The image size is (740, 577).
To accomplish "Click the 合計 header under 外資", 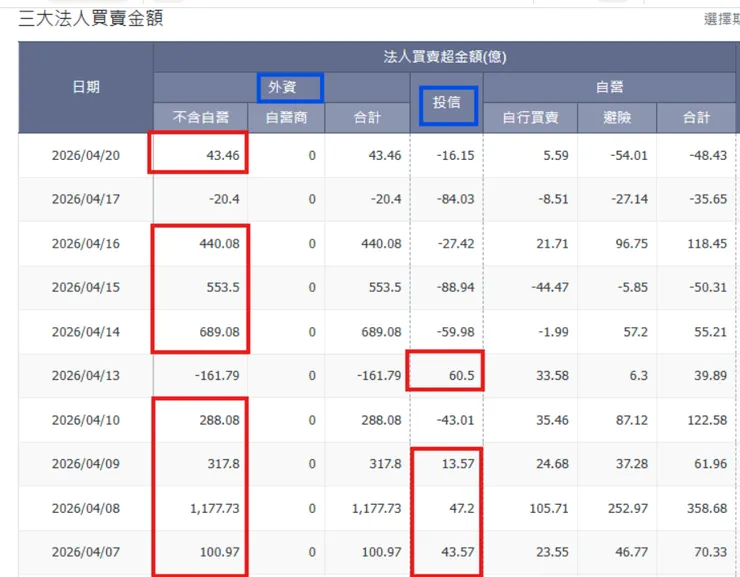I will point(367,117).
